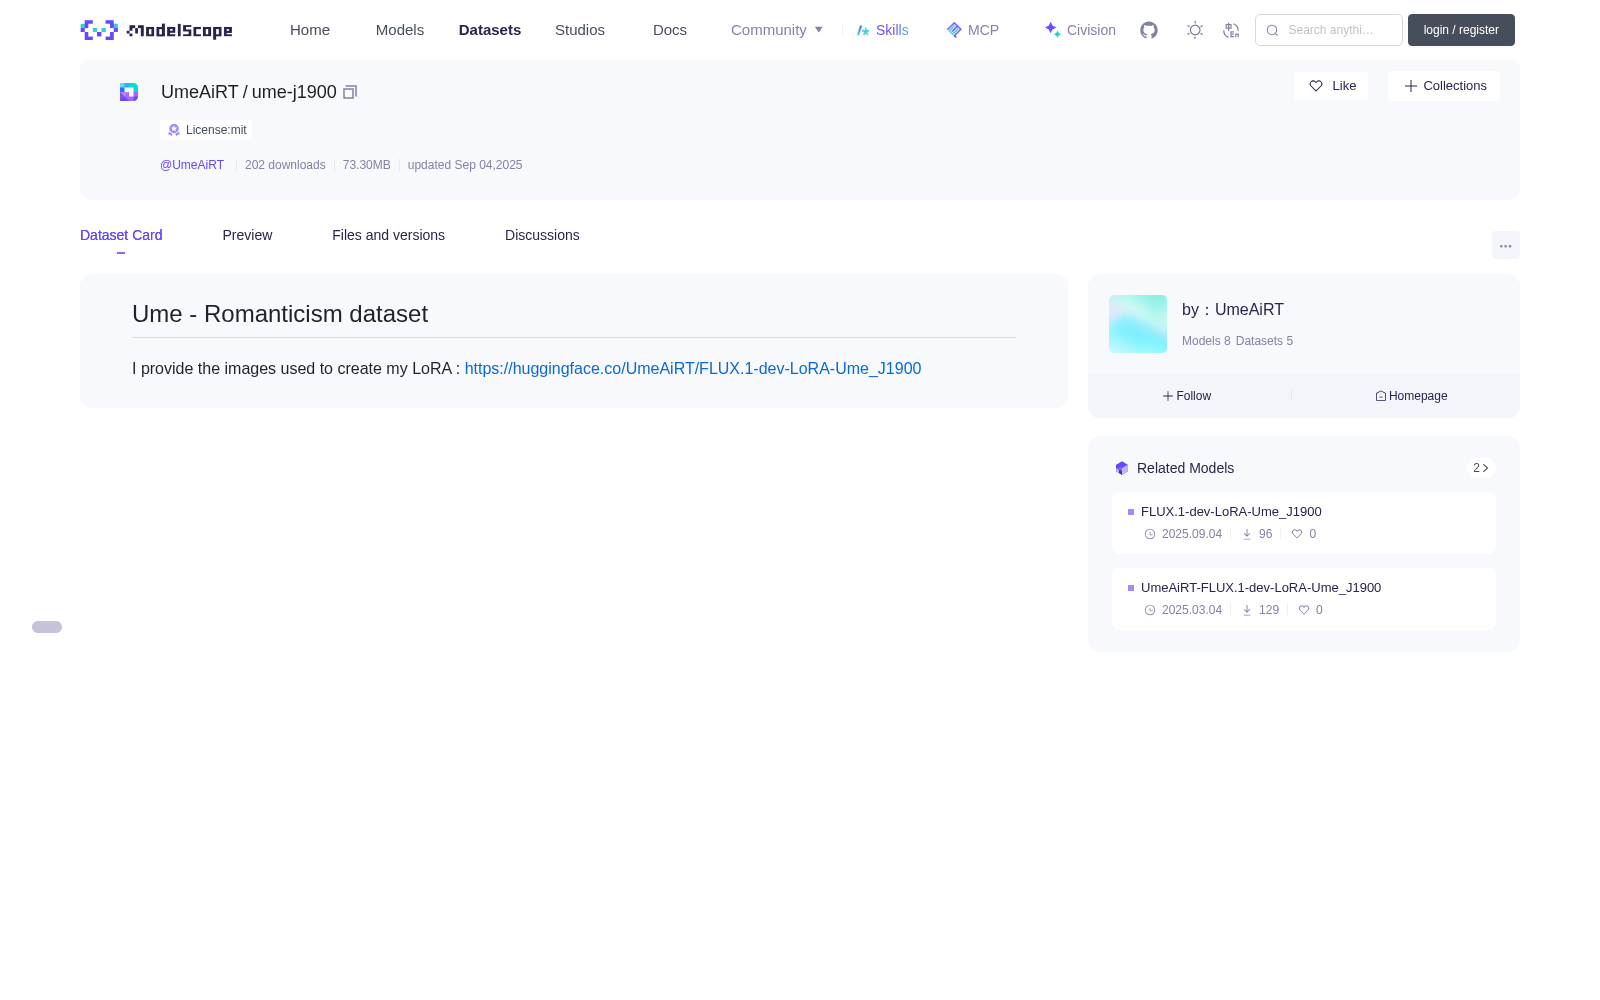
Task: Click the 'Related Models' heading text
Action: [1185, 468]
